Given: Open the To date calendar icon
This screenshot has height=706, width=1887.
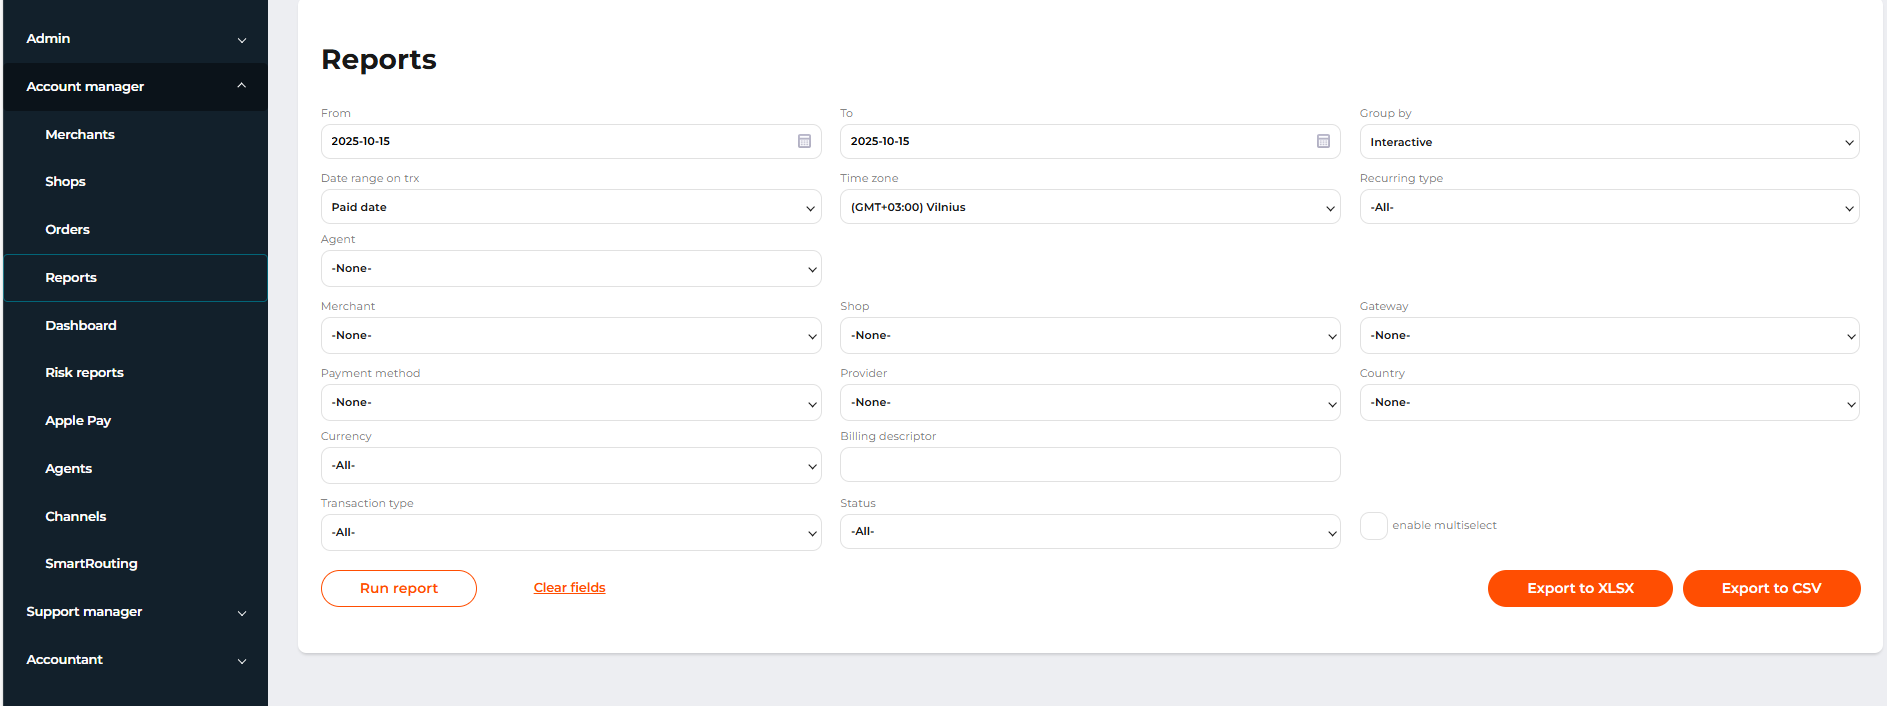Looking at the screenshot, I should pos(1323,141).
